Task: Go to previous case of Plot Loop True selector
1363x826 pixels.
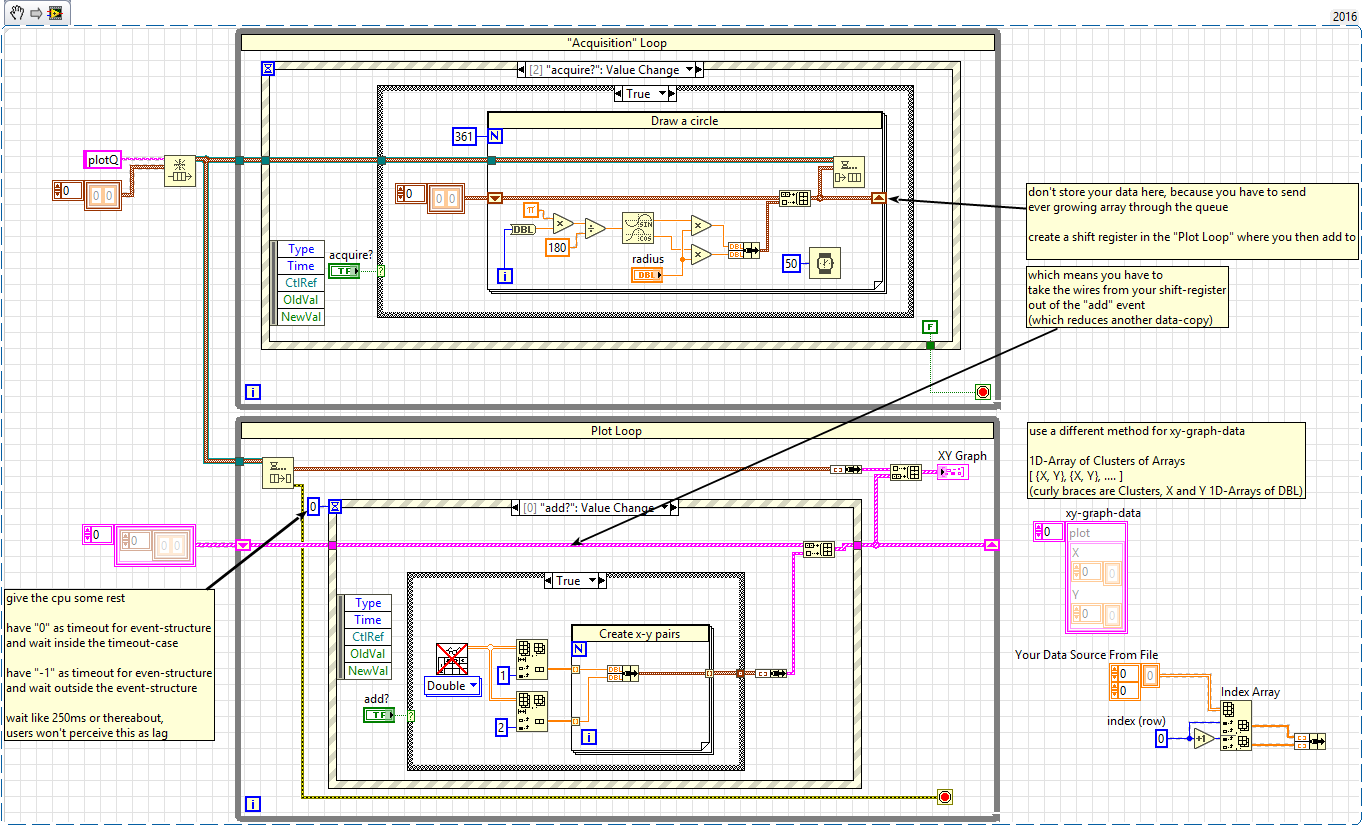Action: click(x=546, y=581)
